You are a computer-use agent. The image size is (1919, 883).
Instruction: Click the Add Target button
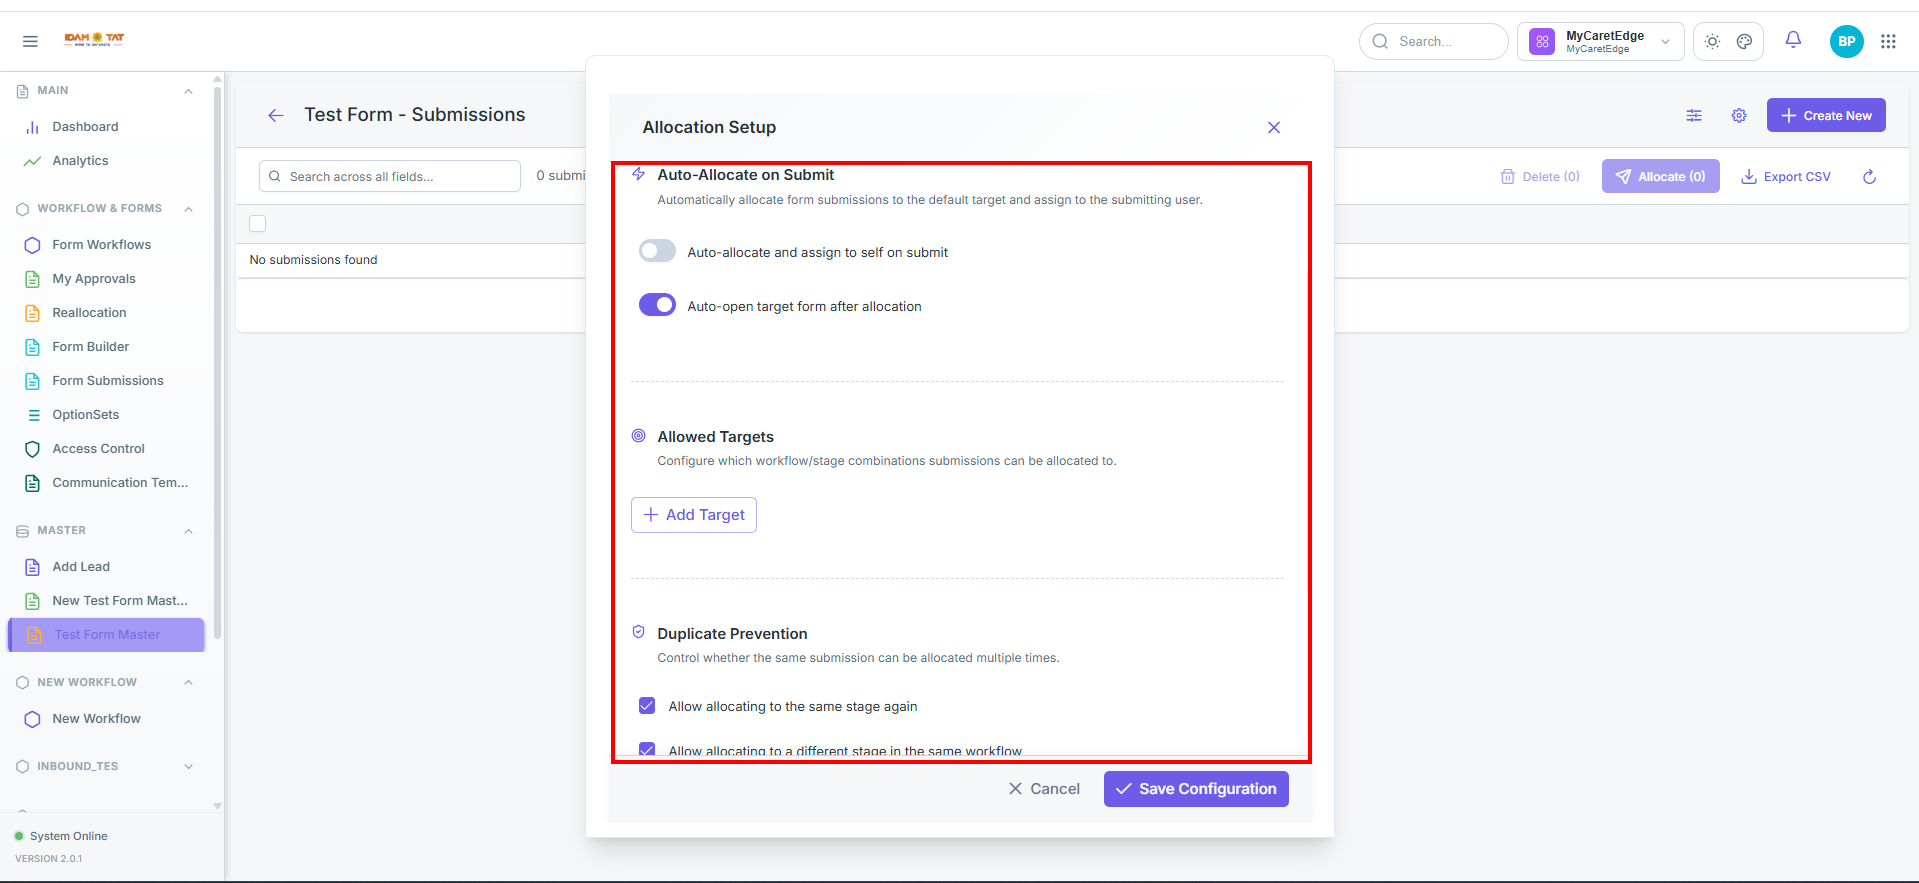[694, 515]
